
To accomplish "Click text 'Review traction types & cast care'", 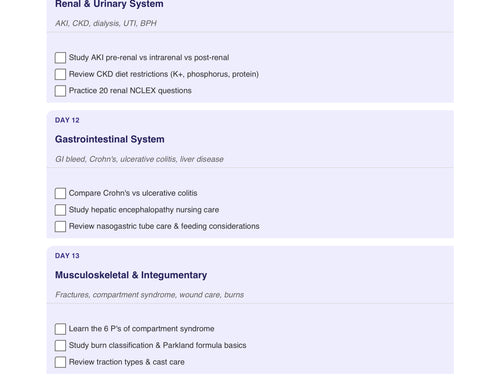I will click(127, 362).
